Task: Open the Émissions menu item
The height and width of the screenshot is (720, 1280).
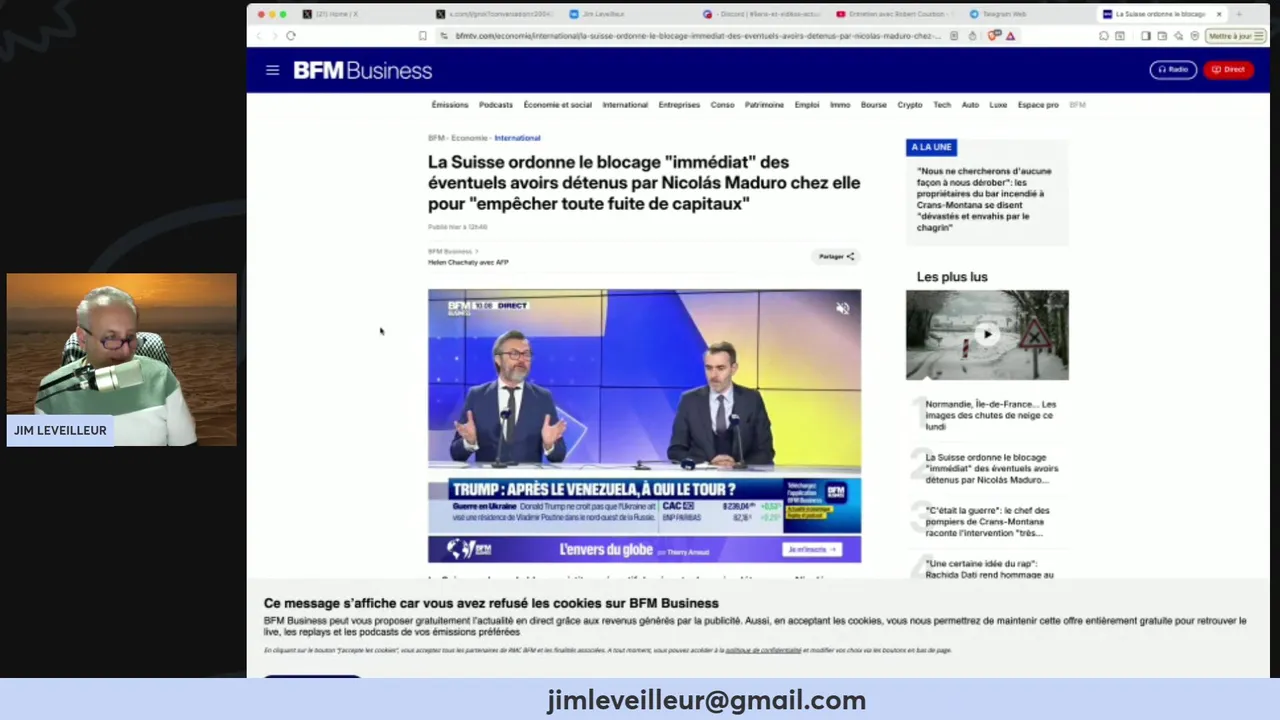Action: [x=450, y=105]
